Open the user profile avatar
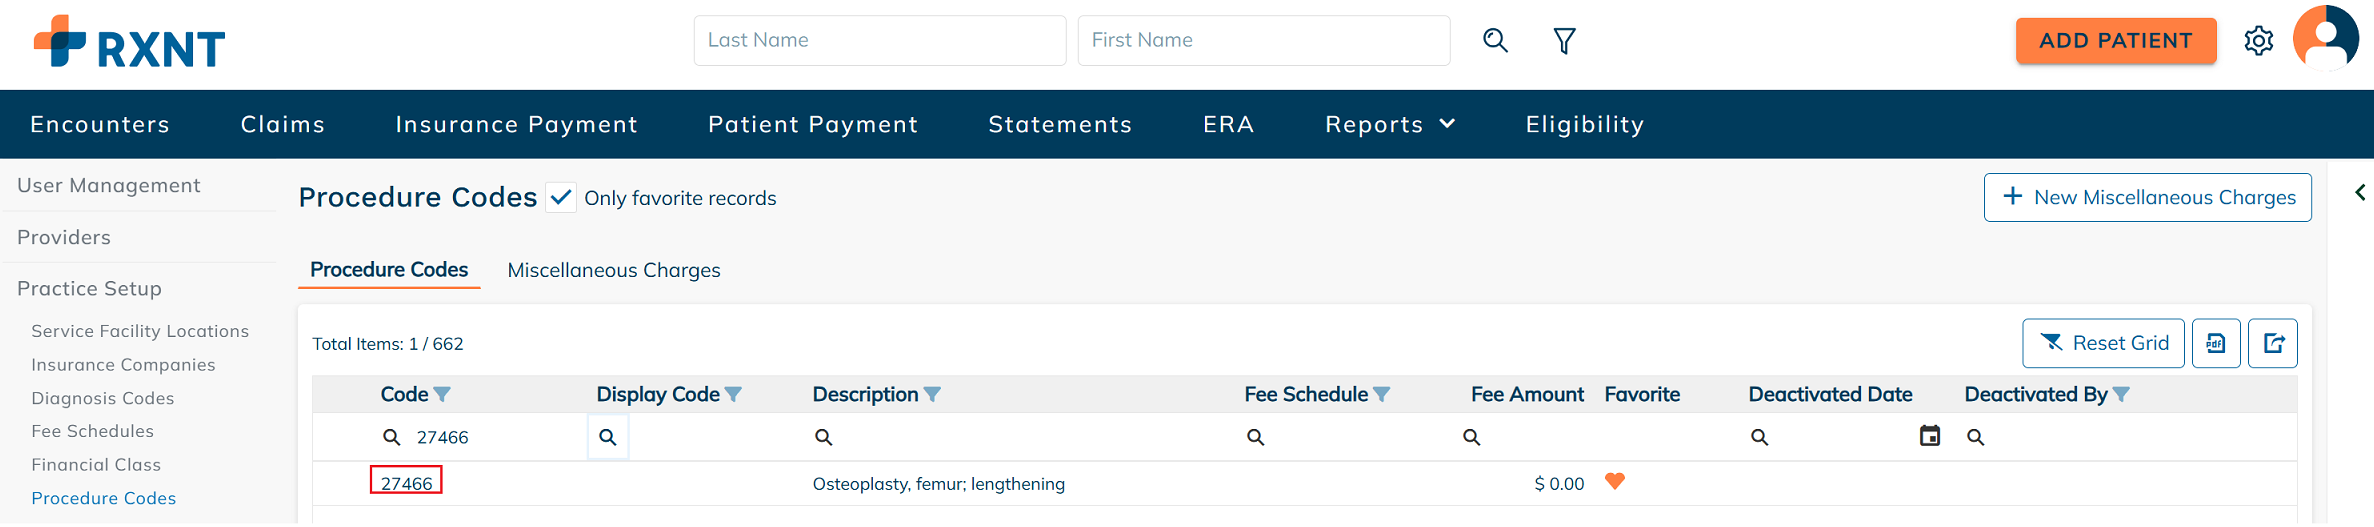Image resolution: width=2374 pixels, height=527 pixels. (x=2325, y=38)
